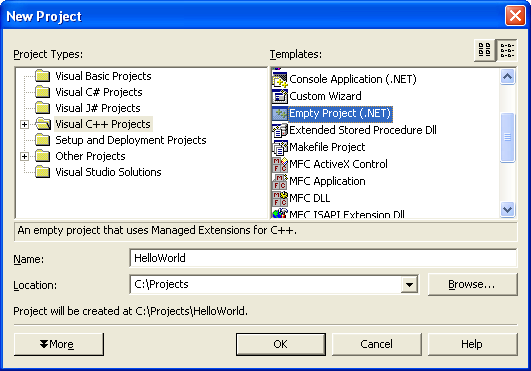531x371 pixels.
Task: Switch templates to Large Icons view
Action: point(485,50)
